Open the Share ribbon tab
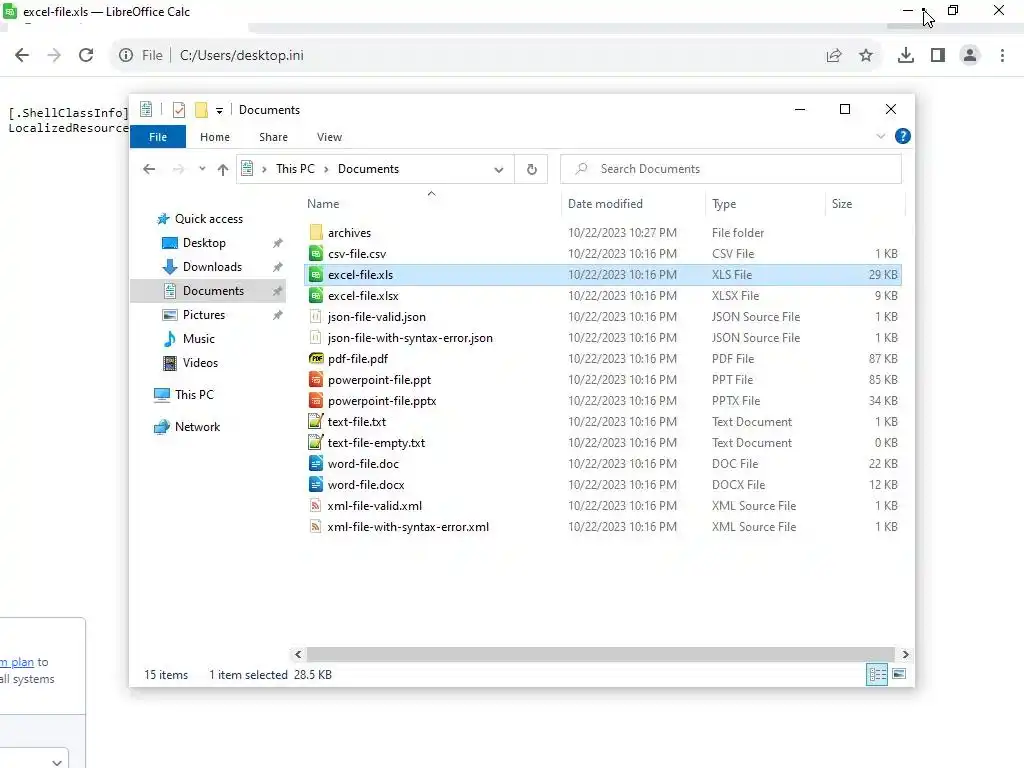This screenshot has height=768, width=1024. pos(273,137)
